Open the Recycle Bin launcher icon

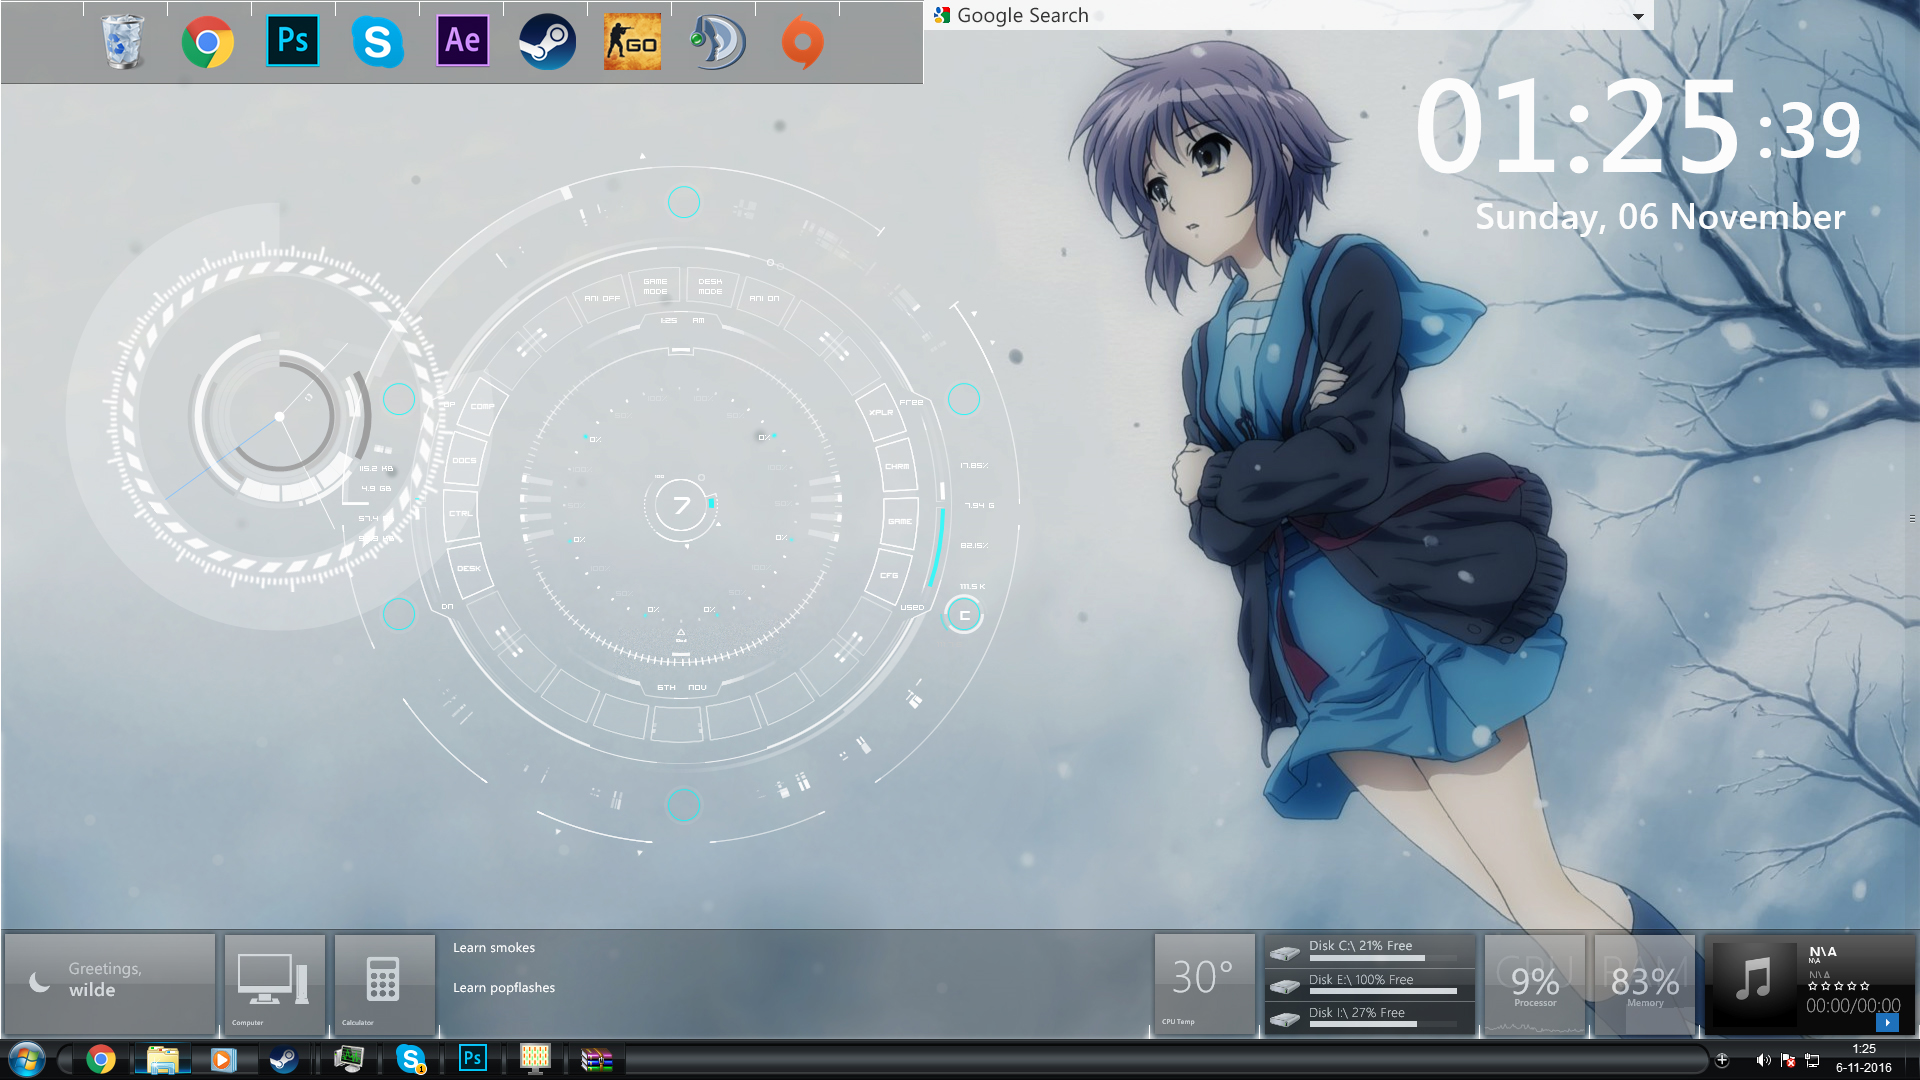[x=123, y=42]
